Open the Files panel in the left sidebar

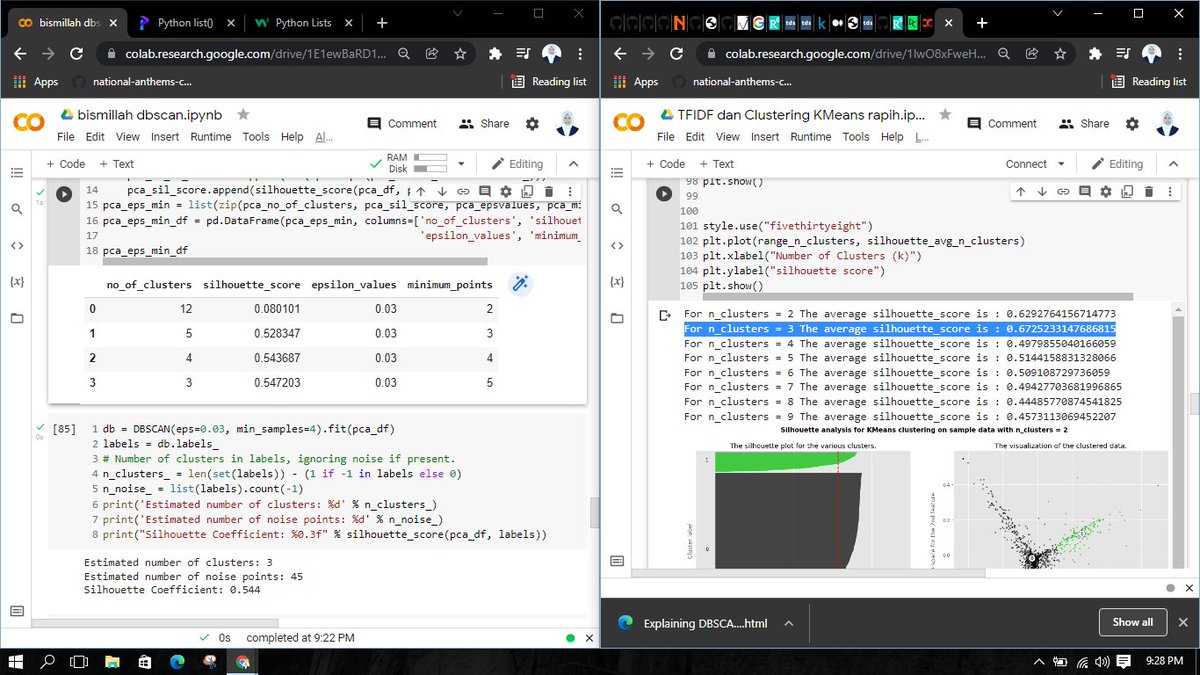tap(16, 319)
